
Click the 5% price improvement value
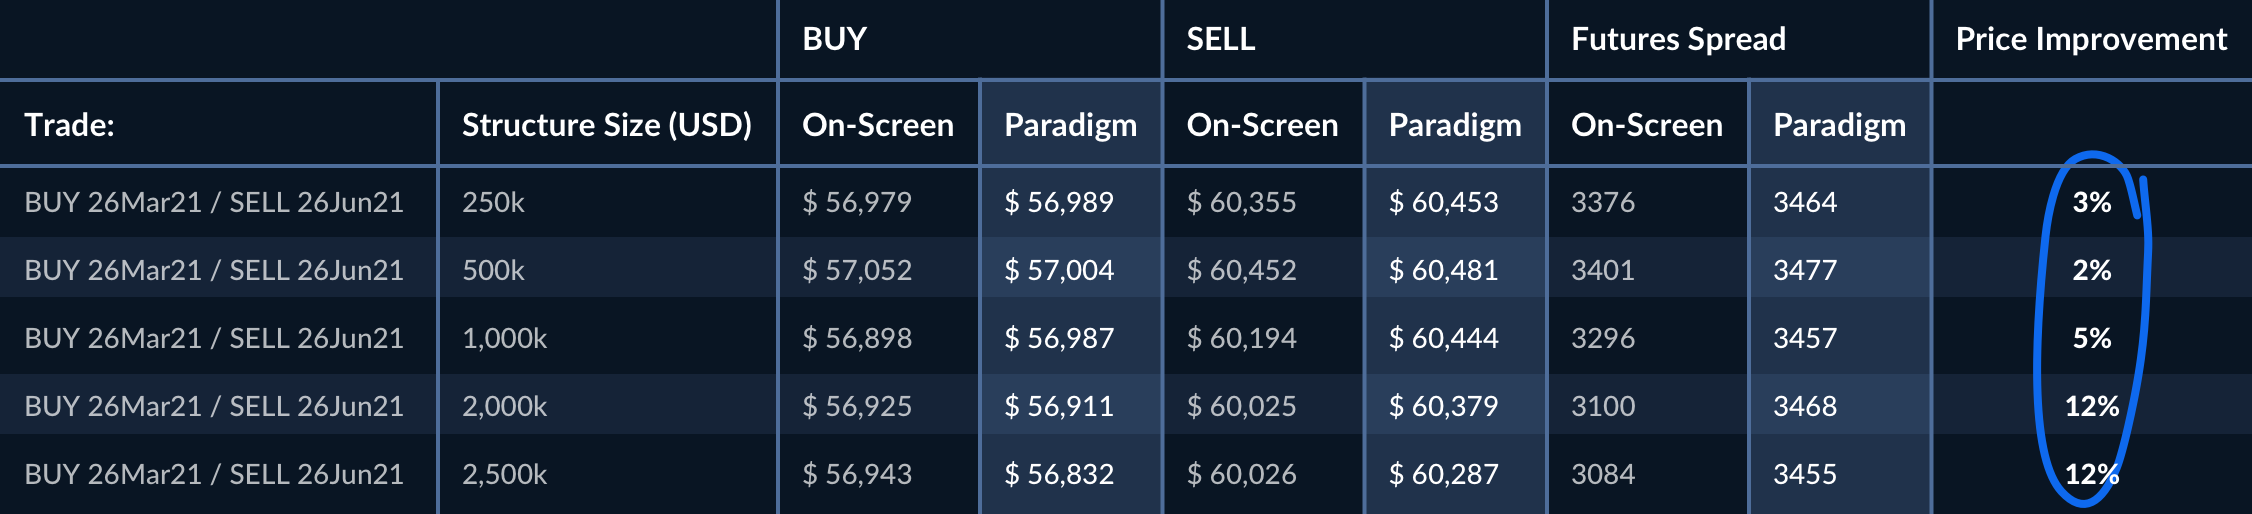[2091, 338]
